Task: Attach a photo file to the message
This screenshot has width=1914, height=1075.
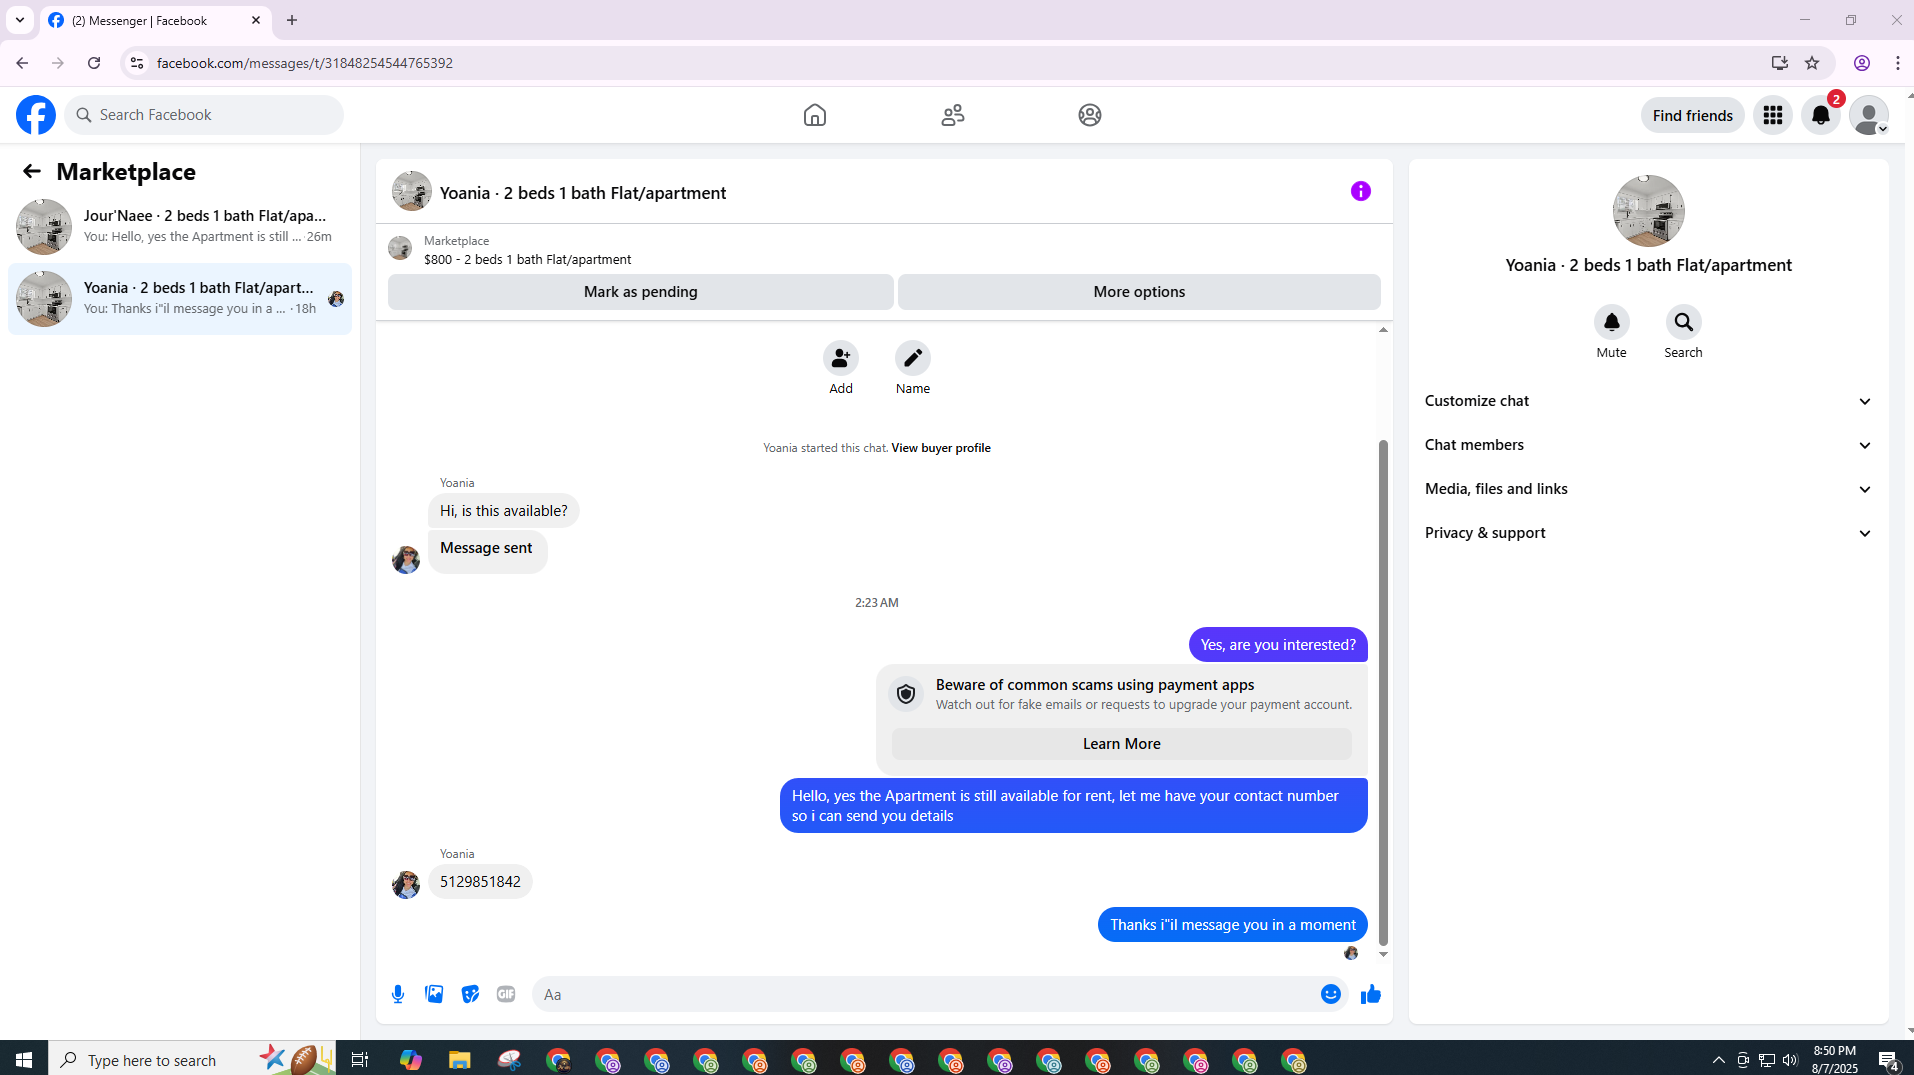Action: (x=434, y=994)
